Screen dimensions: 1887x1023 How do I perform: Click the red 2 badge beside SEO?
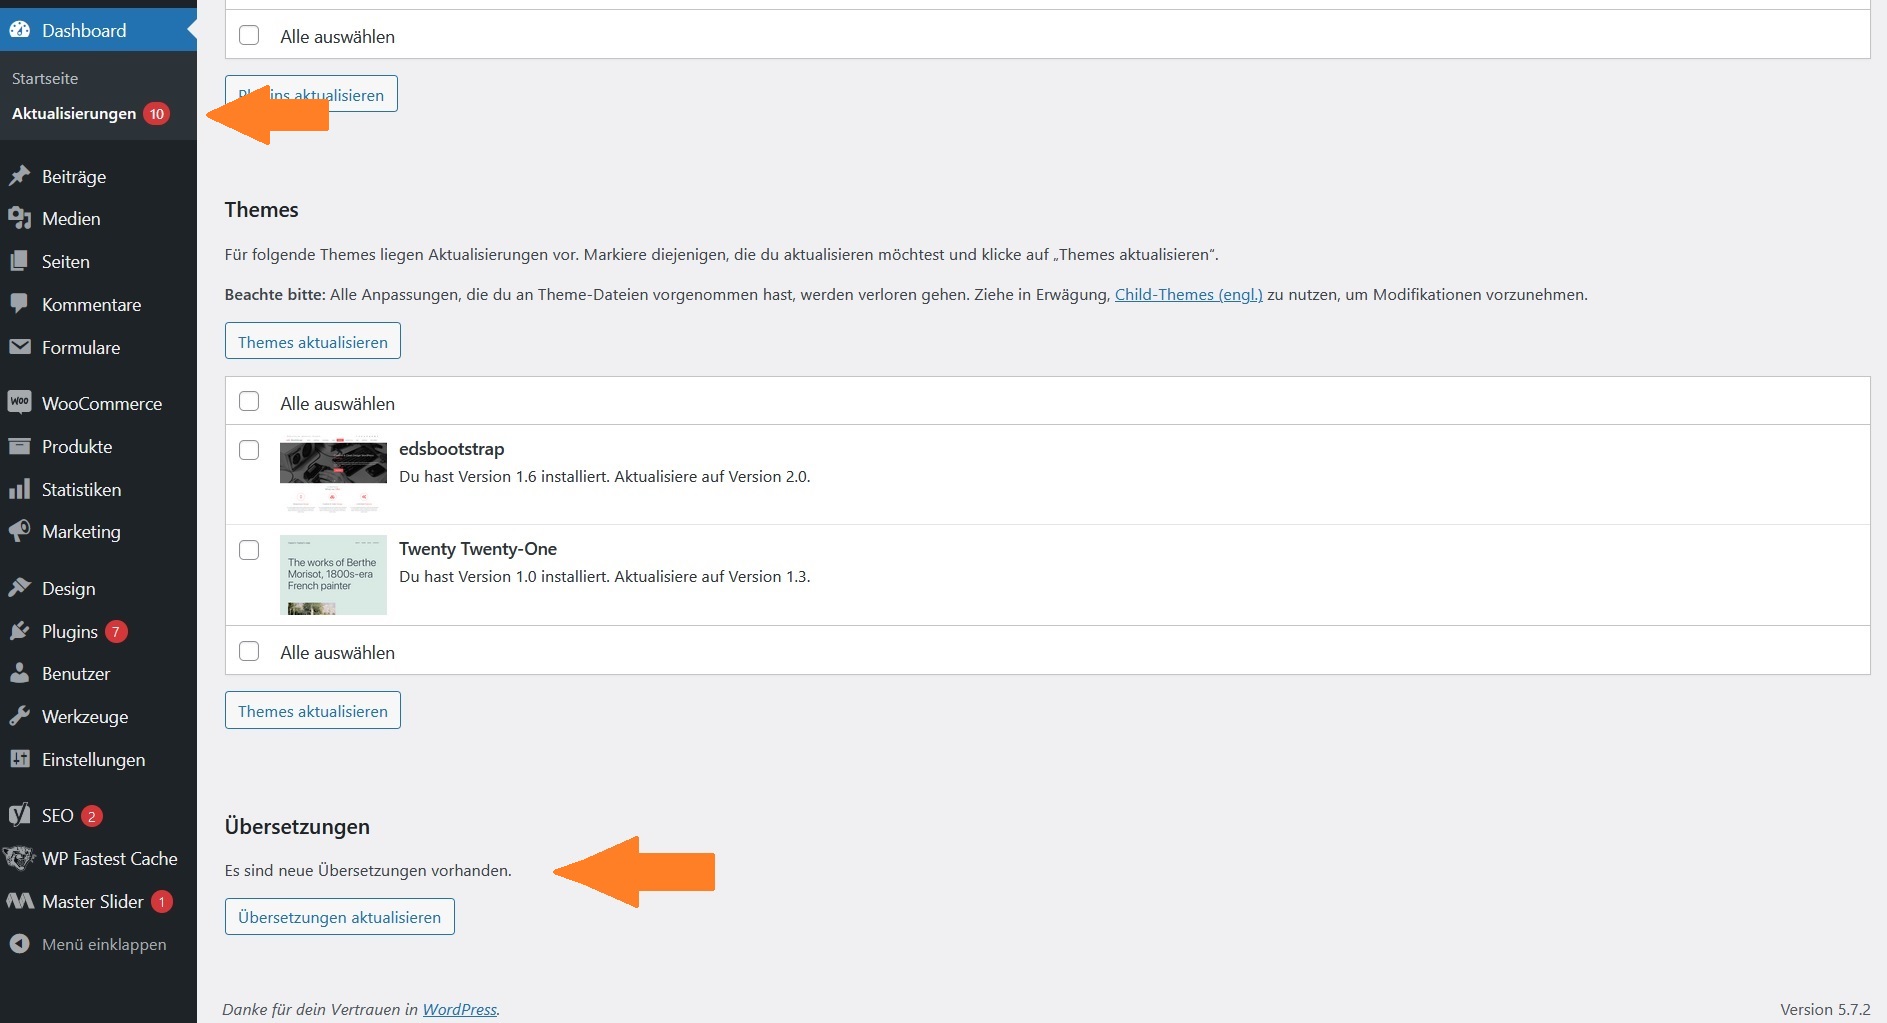pos(92,816)
